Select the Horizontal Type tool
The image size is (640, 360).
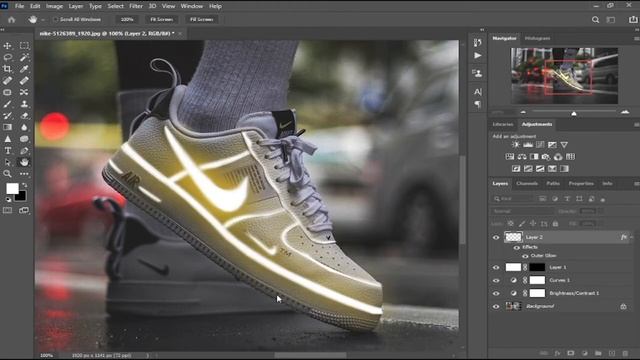7,151
